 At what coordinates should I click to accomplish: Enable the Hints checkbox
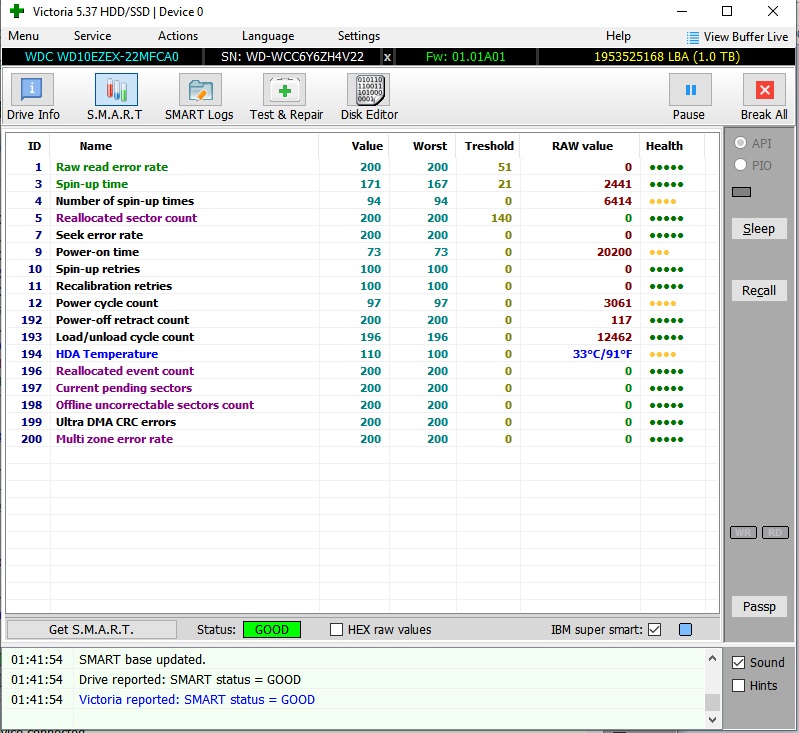738,686
